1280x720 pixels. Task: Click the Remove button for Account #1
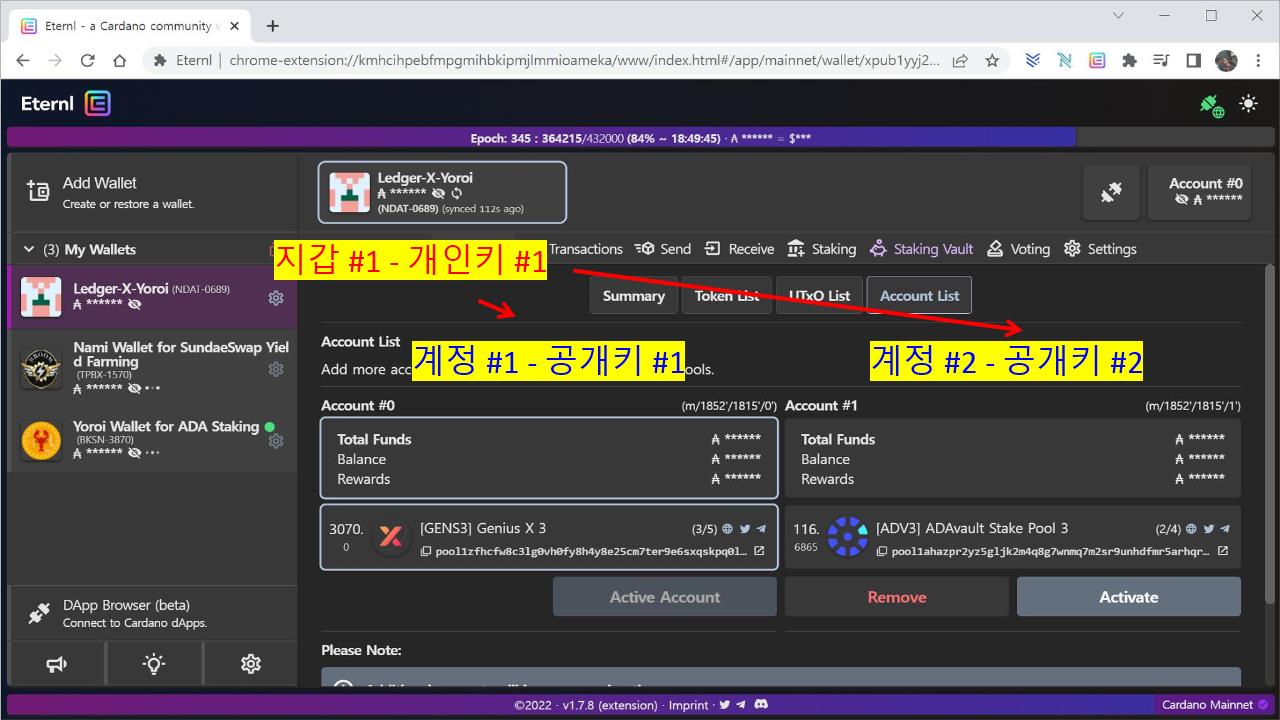(897, 597)
